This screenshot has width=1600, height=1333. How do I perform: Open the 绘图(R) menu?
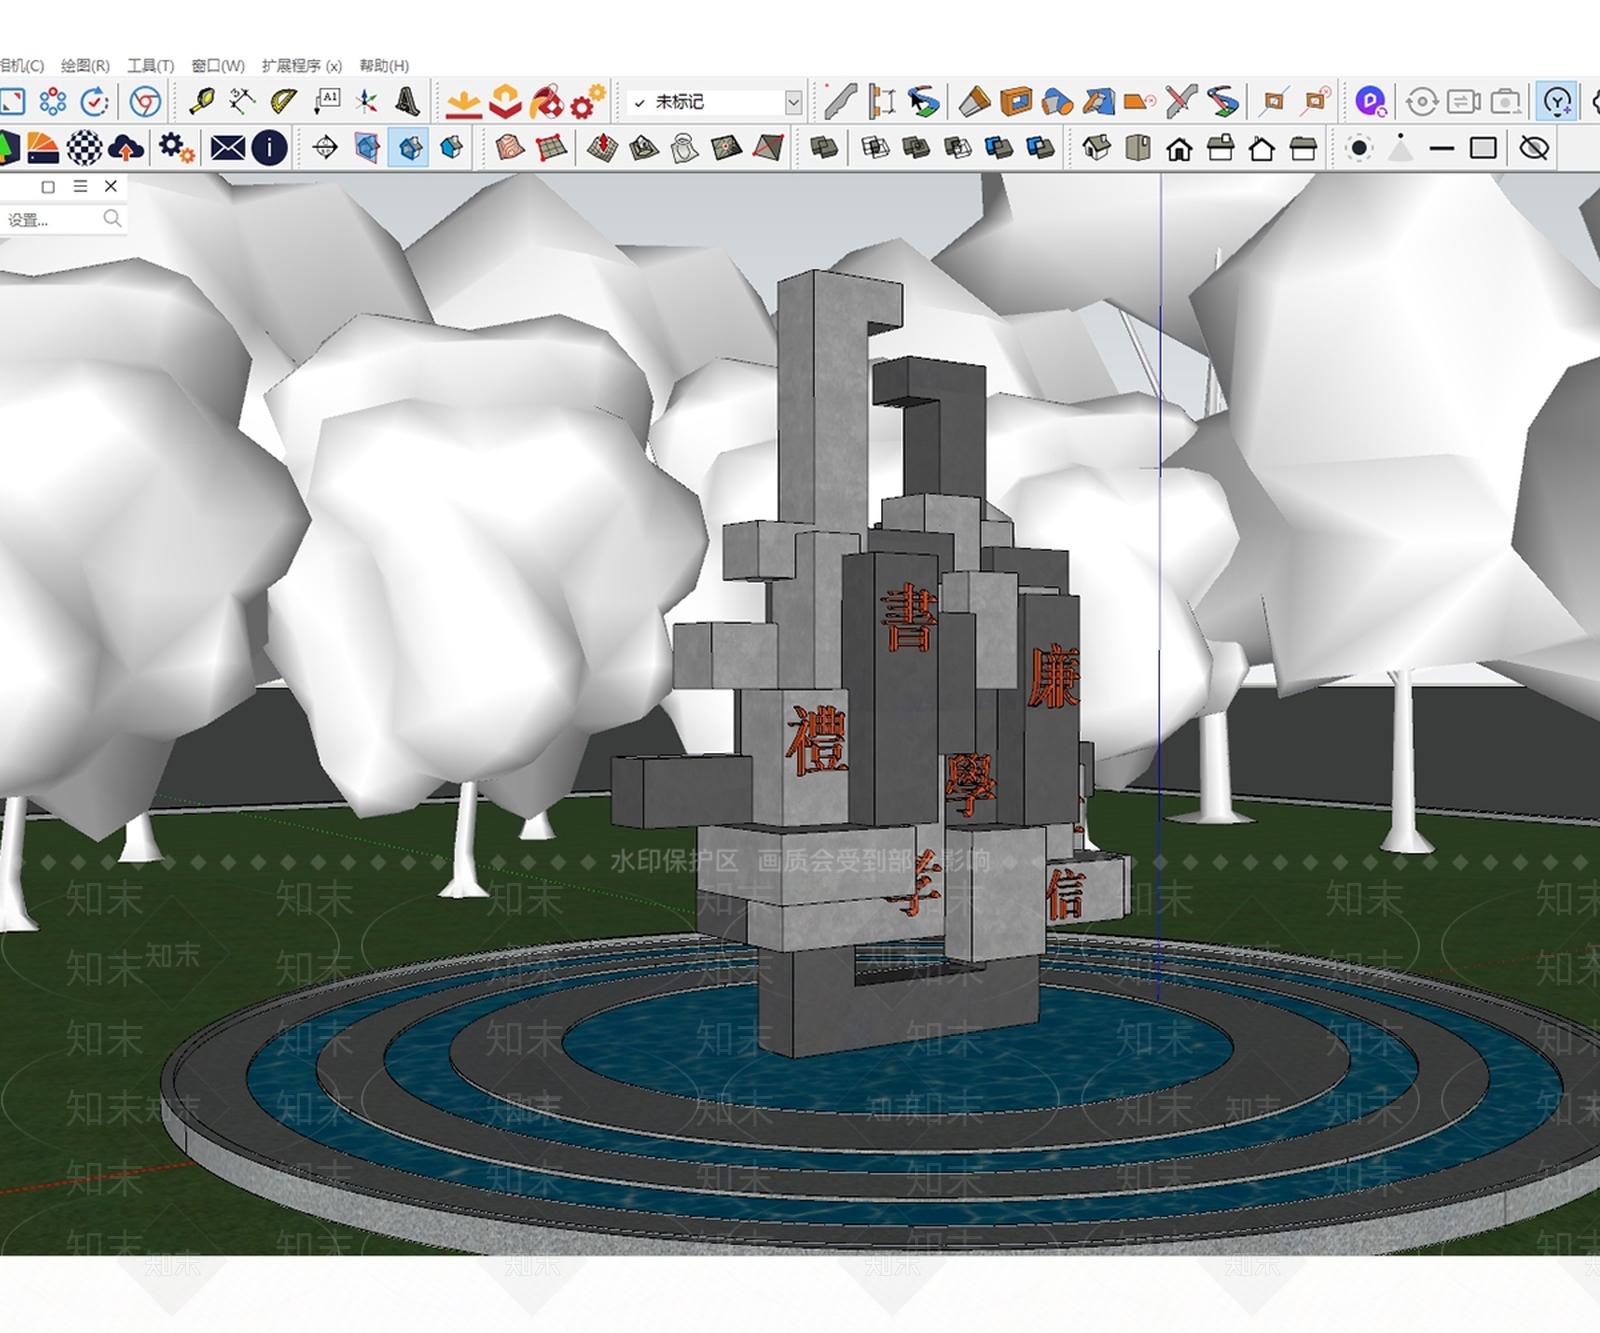[85, 66]
